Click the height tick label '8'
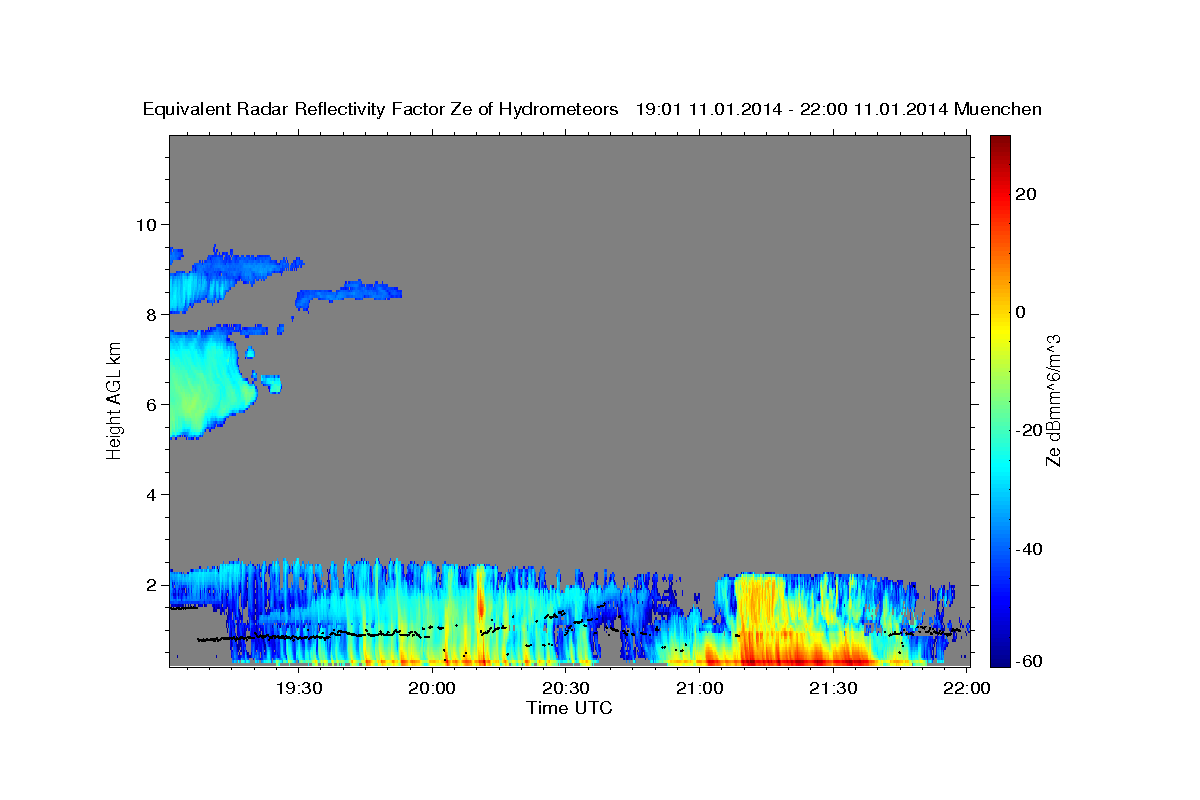Viewport: 1200px width, 800px height. point(152,314)
